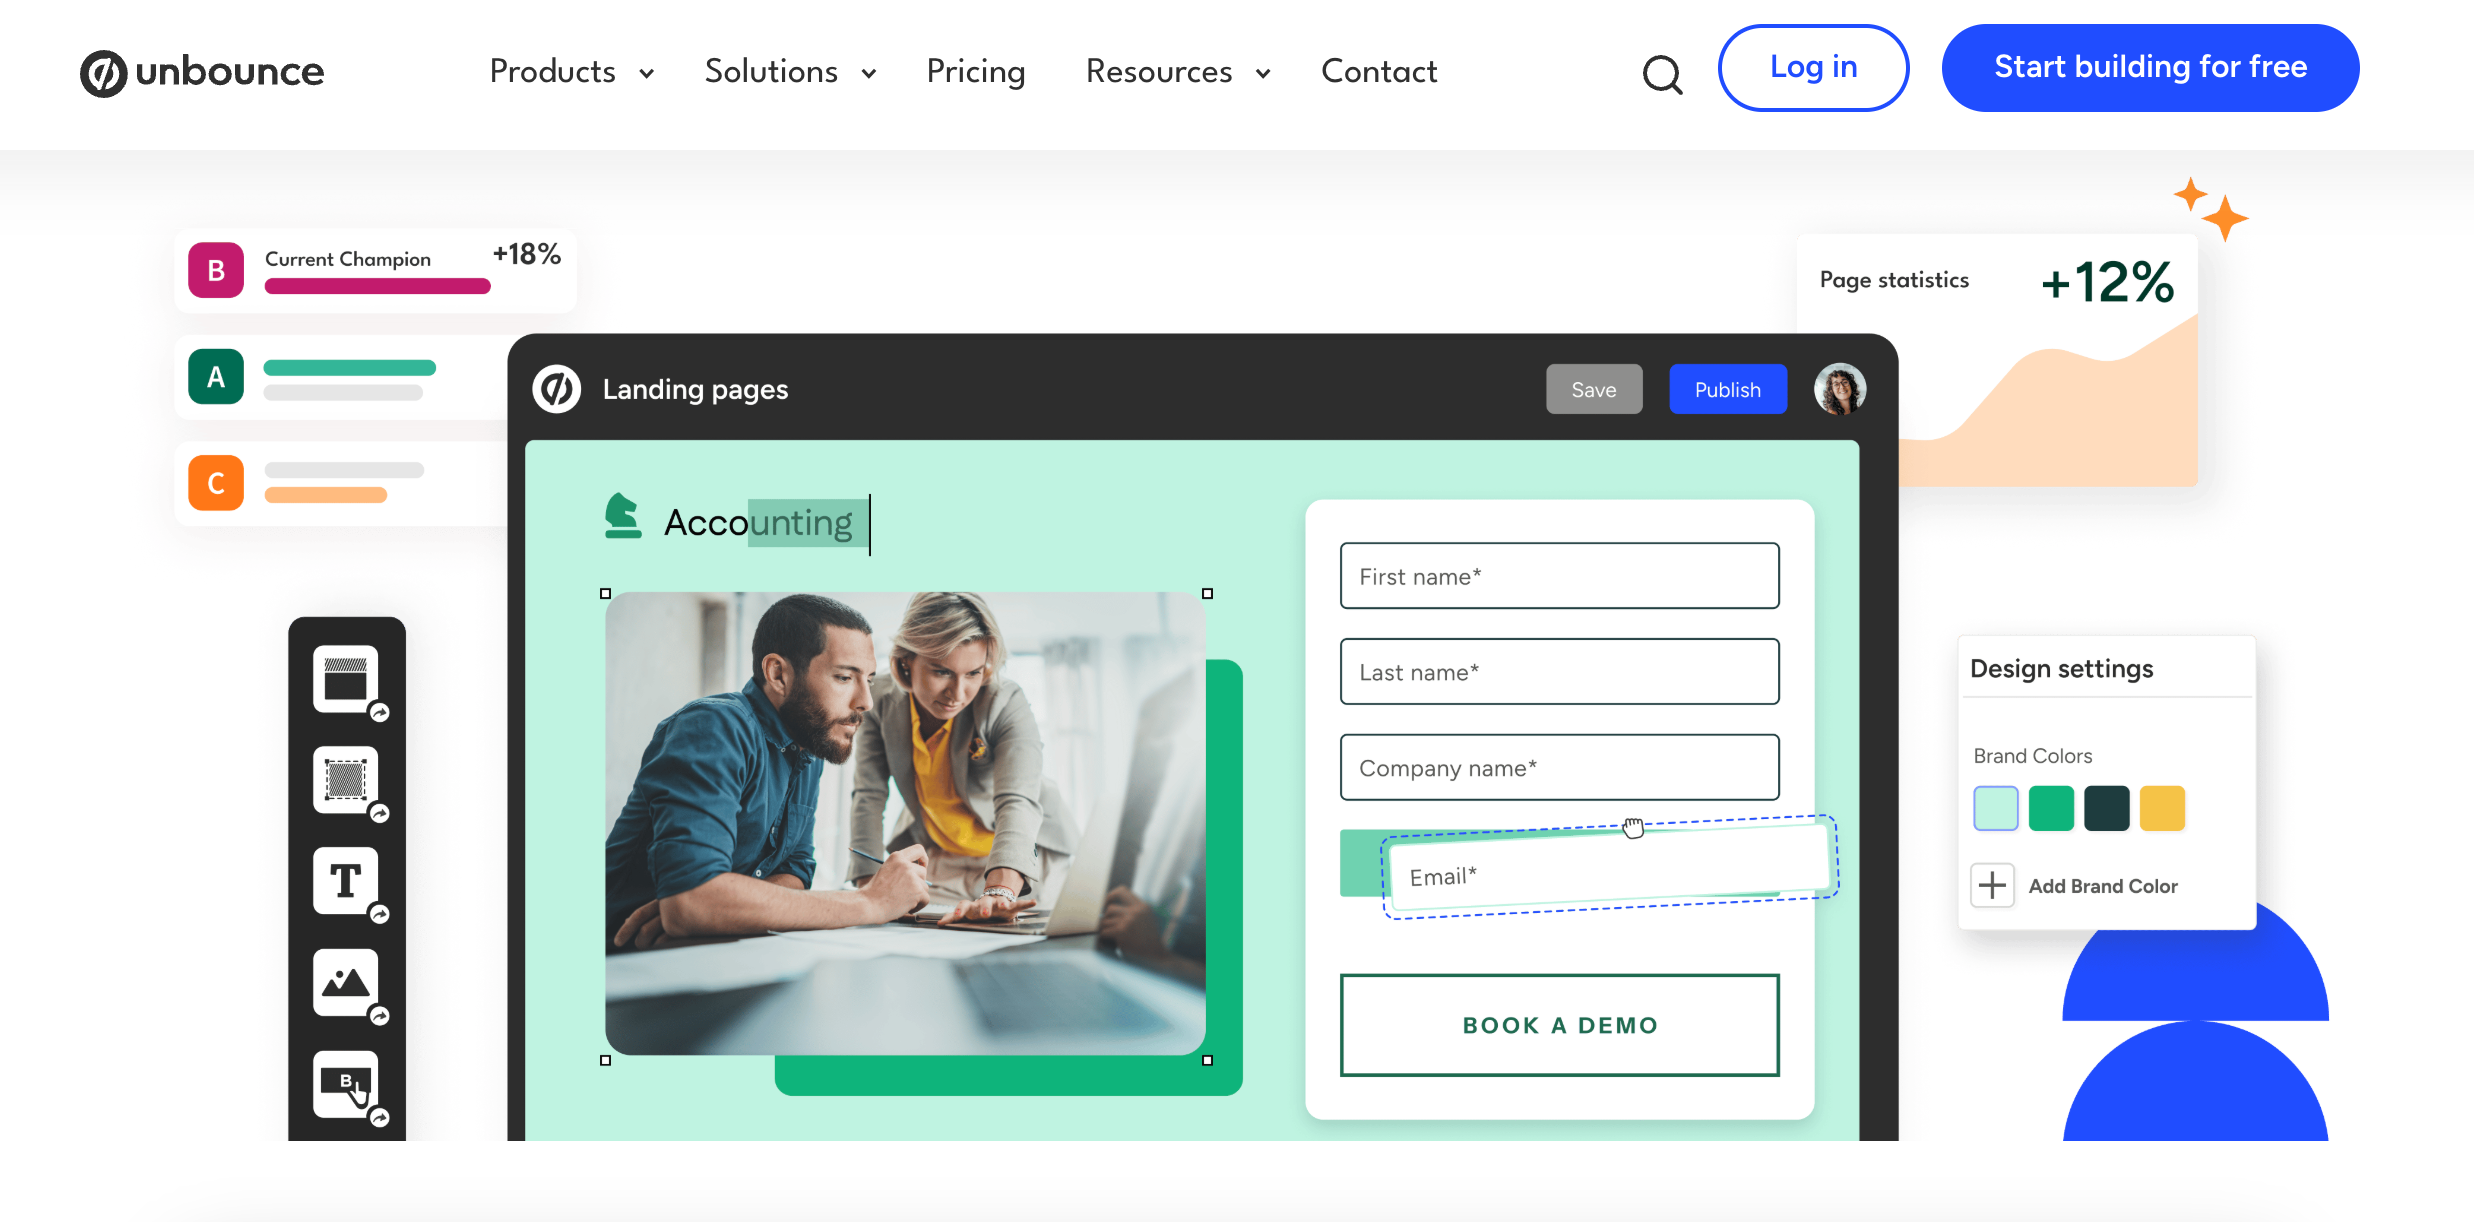Expand the Products dropdown menu

(x=572, y=72)
